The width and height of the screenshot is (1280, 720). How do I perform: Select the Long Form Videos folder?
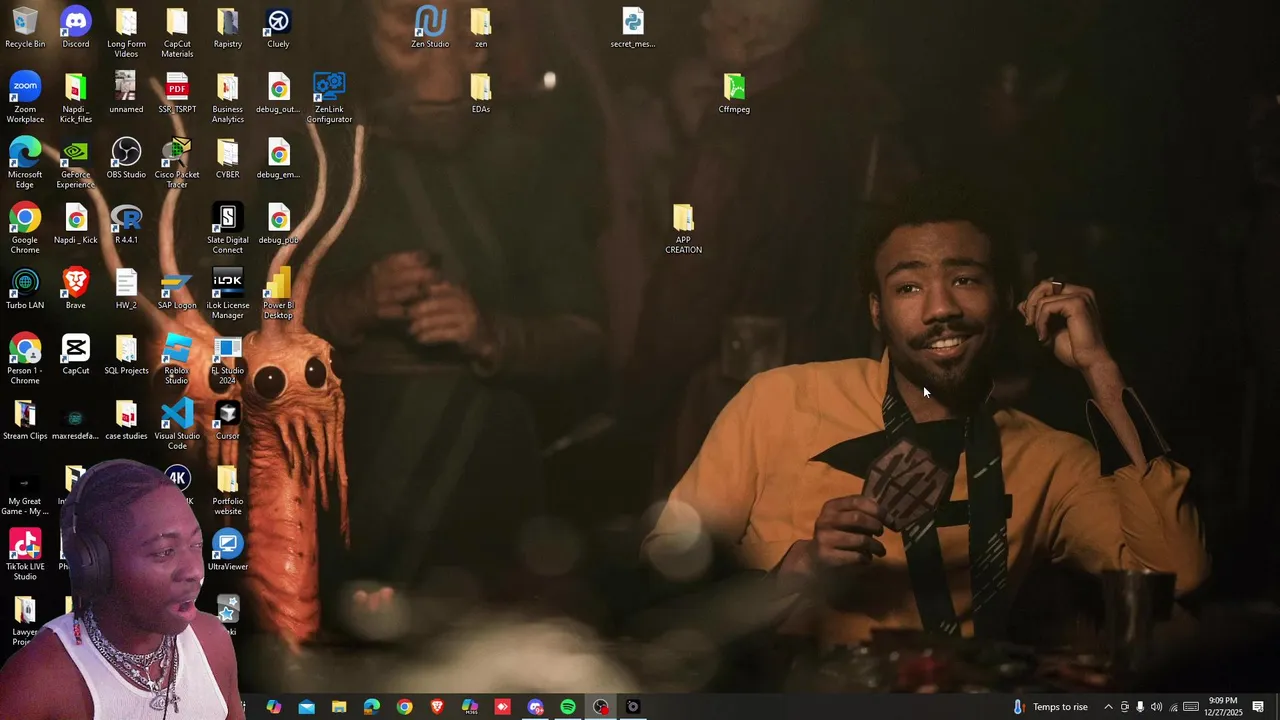tap(126, 33)
